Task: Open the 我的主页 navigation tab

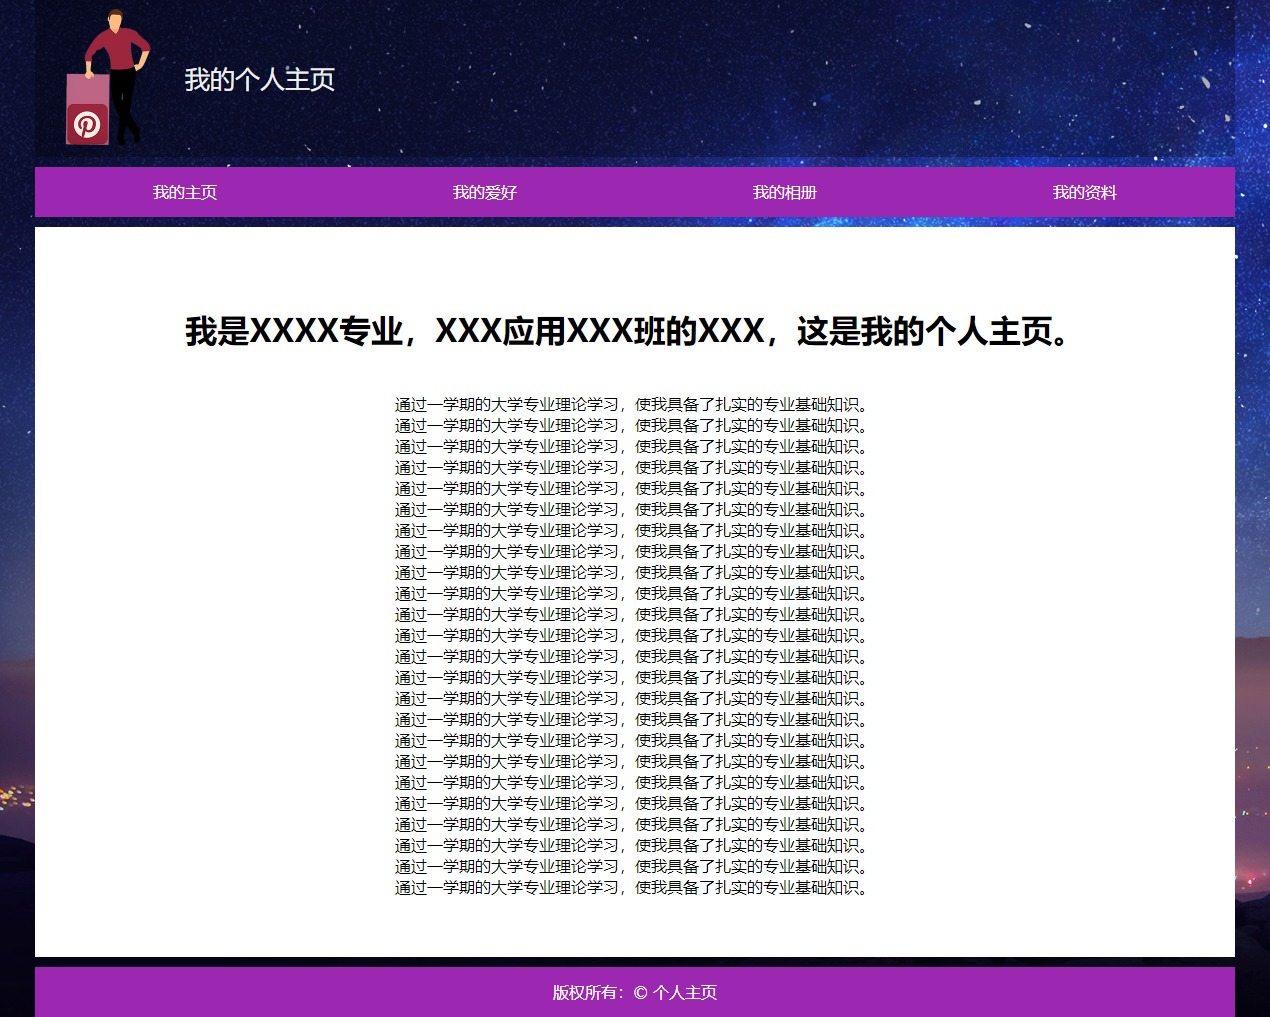Action: pyautogui.click(x=185, y=192)
